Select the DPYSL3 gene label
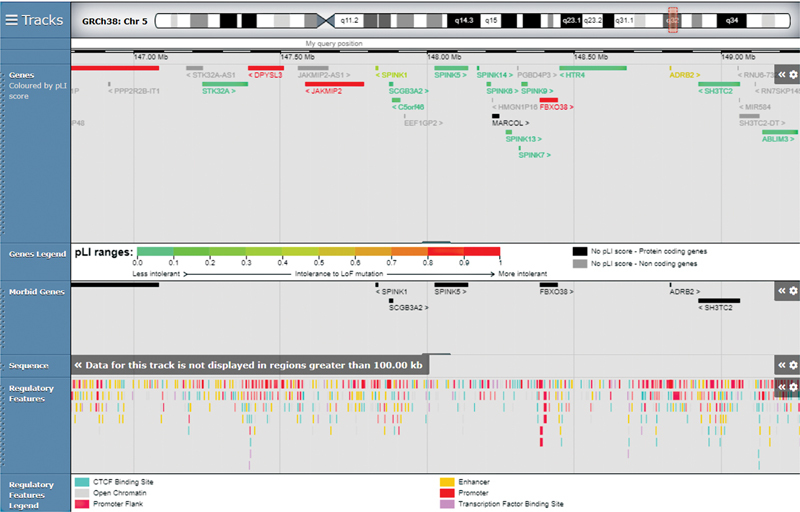 point(266,75)
